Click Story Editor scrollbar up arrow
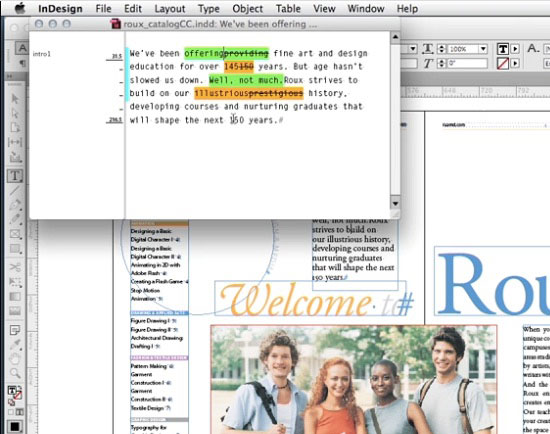The image size is (550, 434). click(x=395, y=37)
